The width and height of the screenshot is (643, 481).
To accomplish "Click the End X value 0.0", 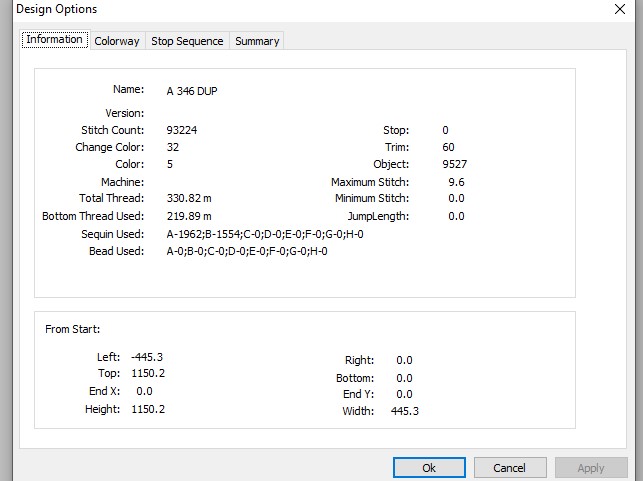I will (x=144, y=391).
